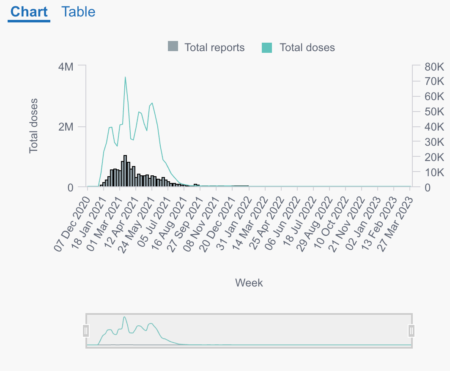The image size is (450, 371).
Task: Click the 31 Jan 2022 axis label
Action: point(234,224)
